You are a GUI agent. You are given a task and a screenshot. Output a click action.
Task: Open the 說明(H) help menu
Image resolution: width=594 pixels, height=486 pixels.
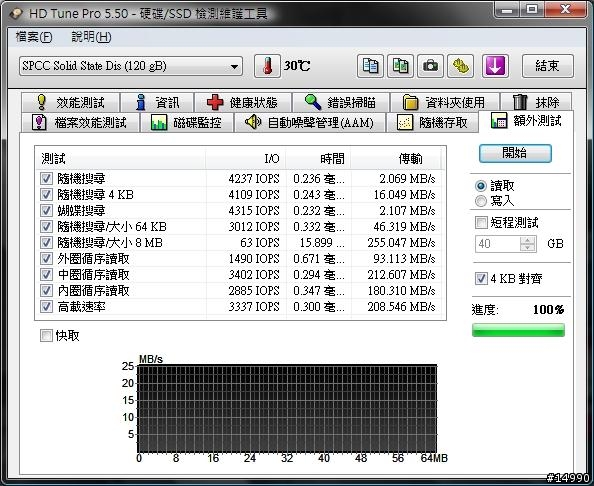point(91,37)
